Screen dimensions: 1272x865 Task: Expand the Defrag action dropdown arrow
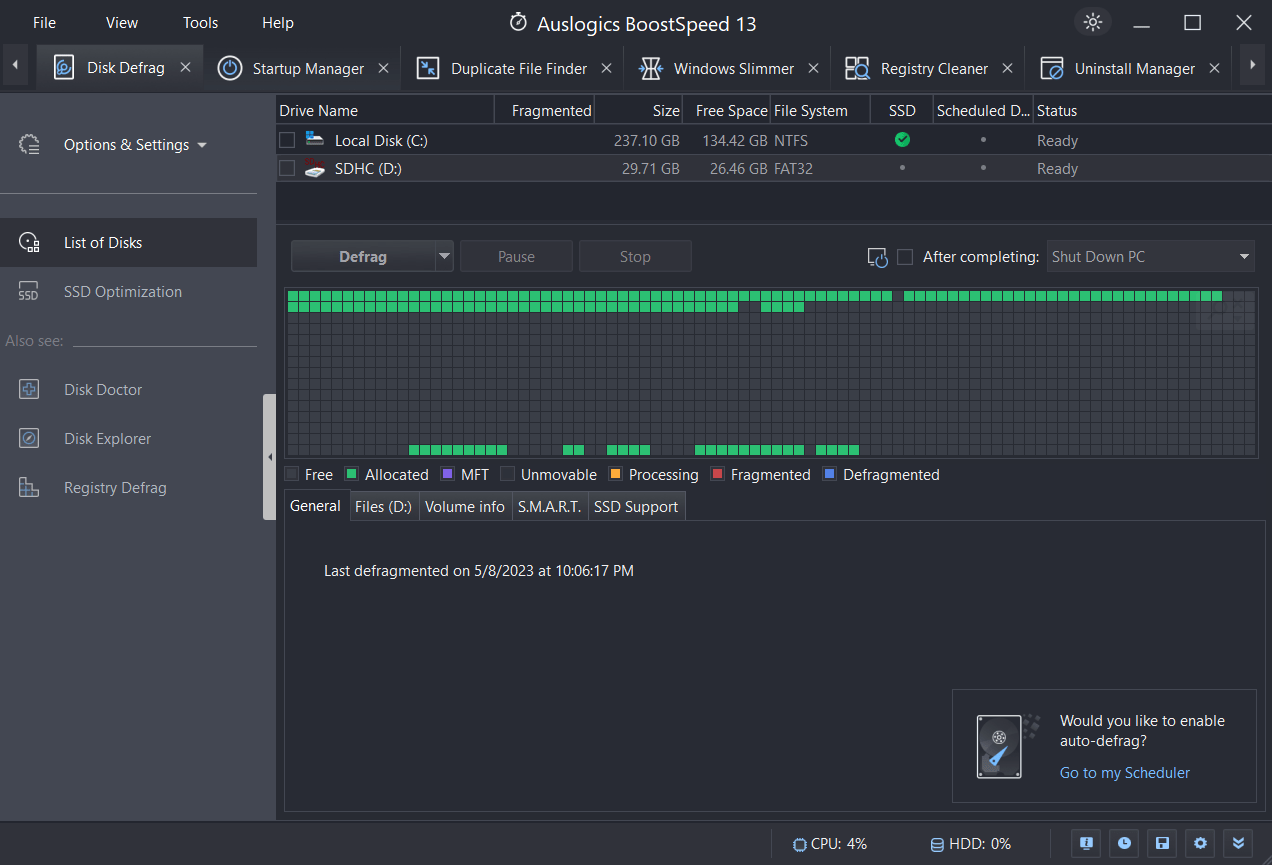[442, 256]
